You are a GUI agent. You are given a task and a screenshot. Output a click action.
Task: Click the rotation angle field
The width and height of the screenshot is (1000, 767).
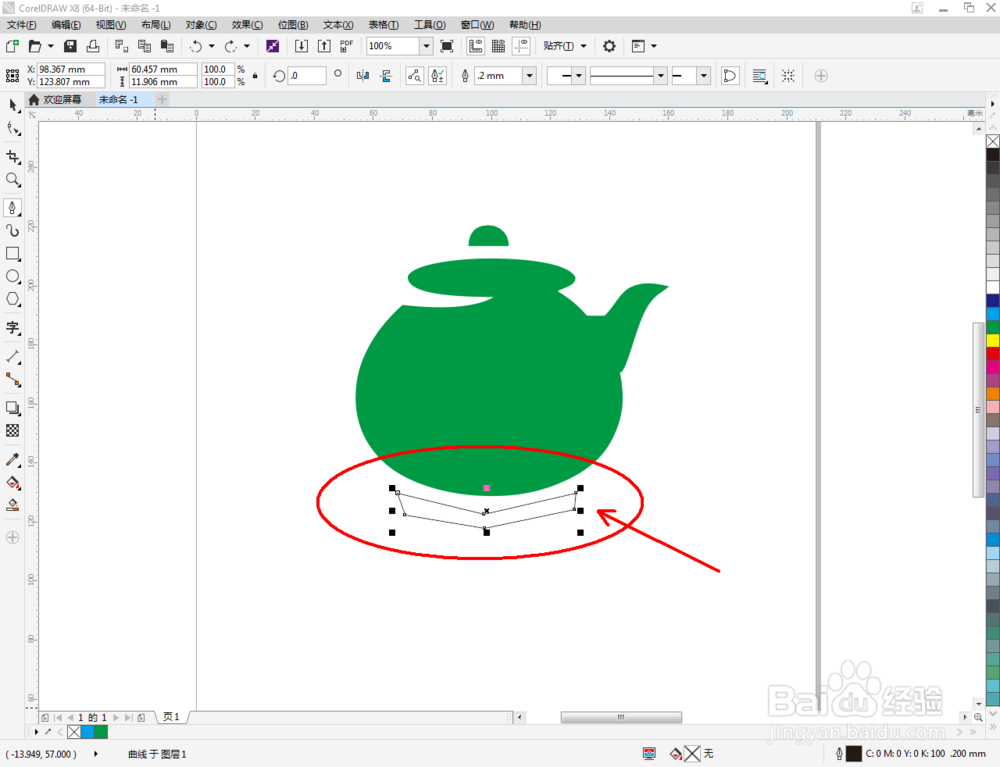(x=306, y=76)
